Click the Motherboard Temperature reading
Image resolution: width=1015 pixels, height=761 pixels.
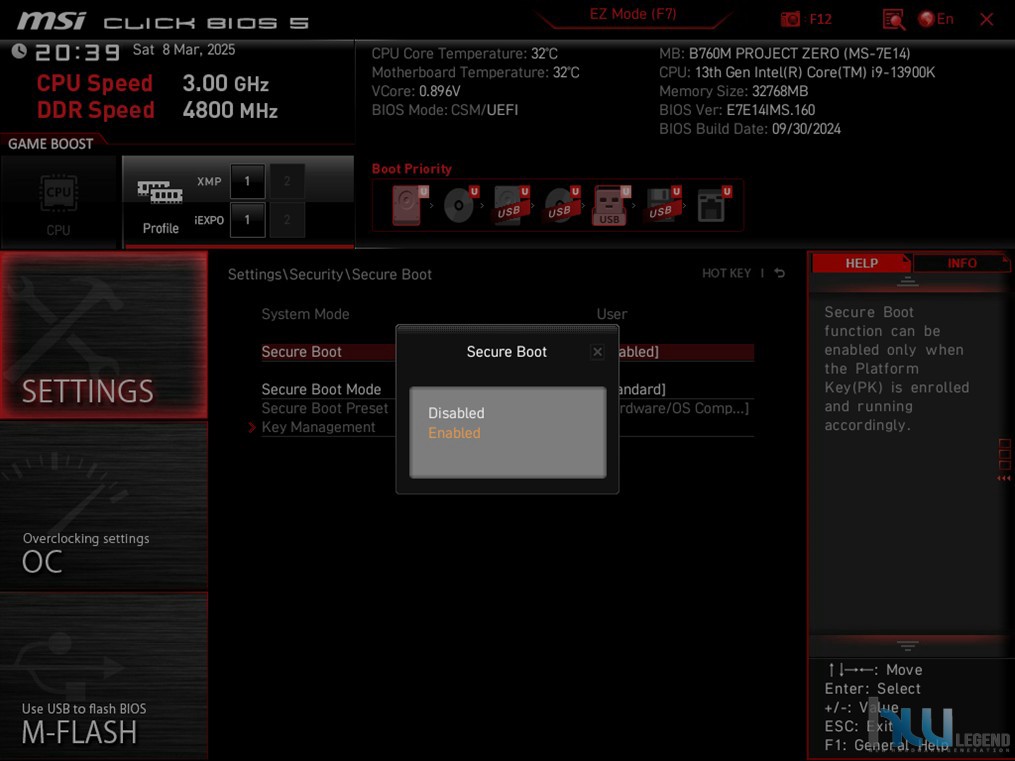[x=475, y=72]
